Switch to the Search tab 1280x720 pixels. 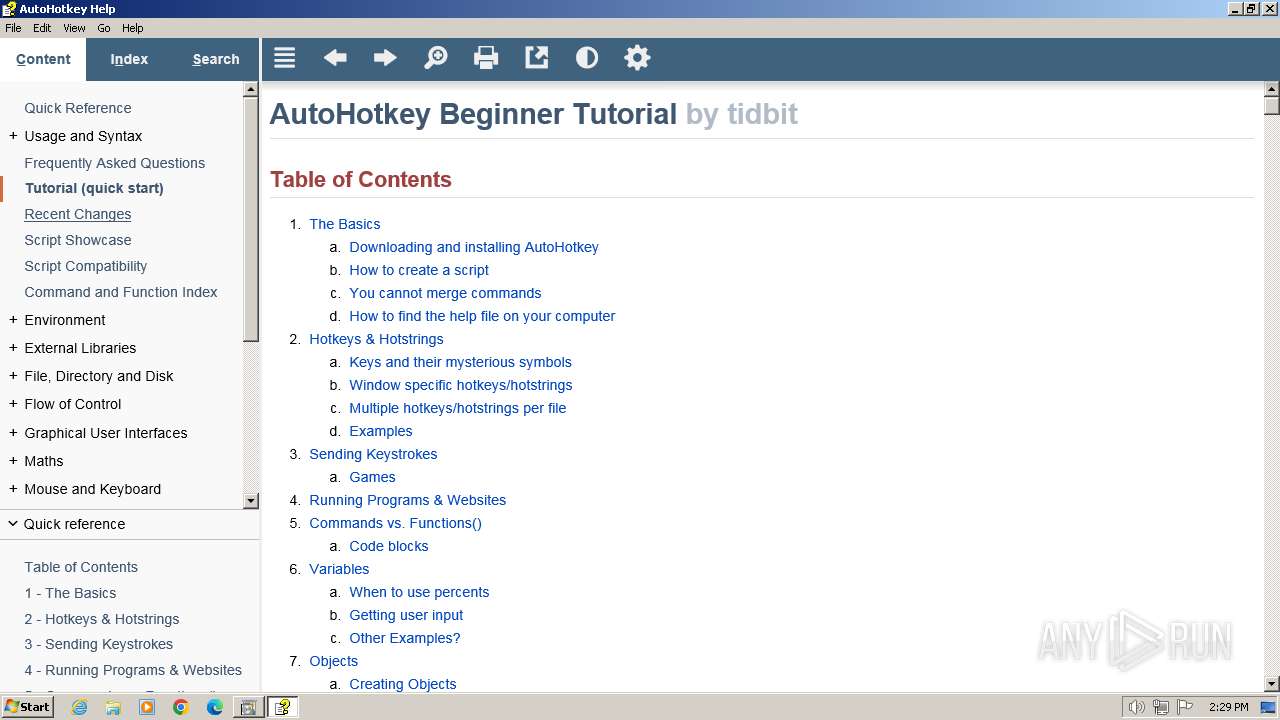click(x=216, y=59)
